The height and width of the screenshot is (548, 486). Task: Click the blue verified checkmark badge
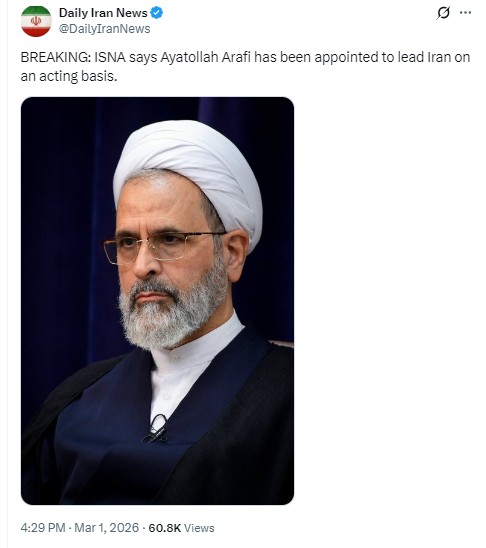click(x=157, y=13)
